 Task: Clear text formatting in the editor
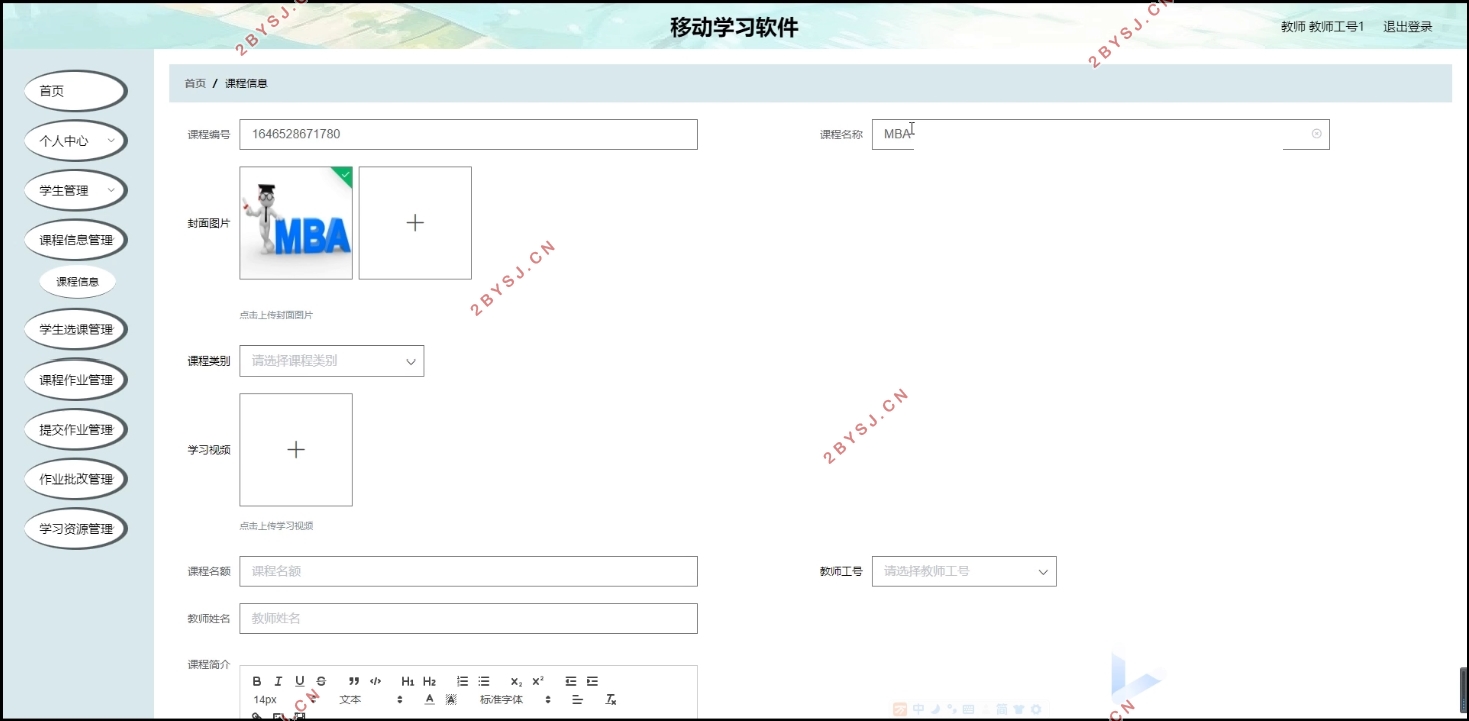coord(612,699)
